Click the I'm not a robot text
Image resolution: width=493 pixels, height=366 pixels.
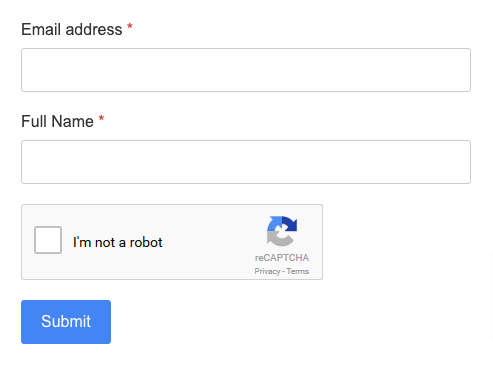pyautogui.click(x=118, y=242)
